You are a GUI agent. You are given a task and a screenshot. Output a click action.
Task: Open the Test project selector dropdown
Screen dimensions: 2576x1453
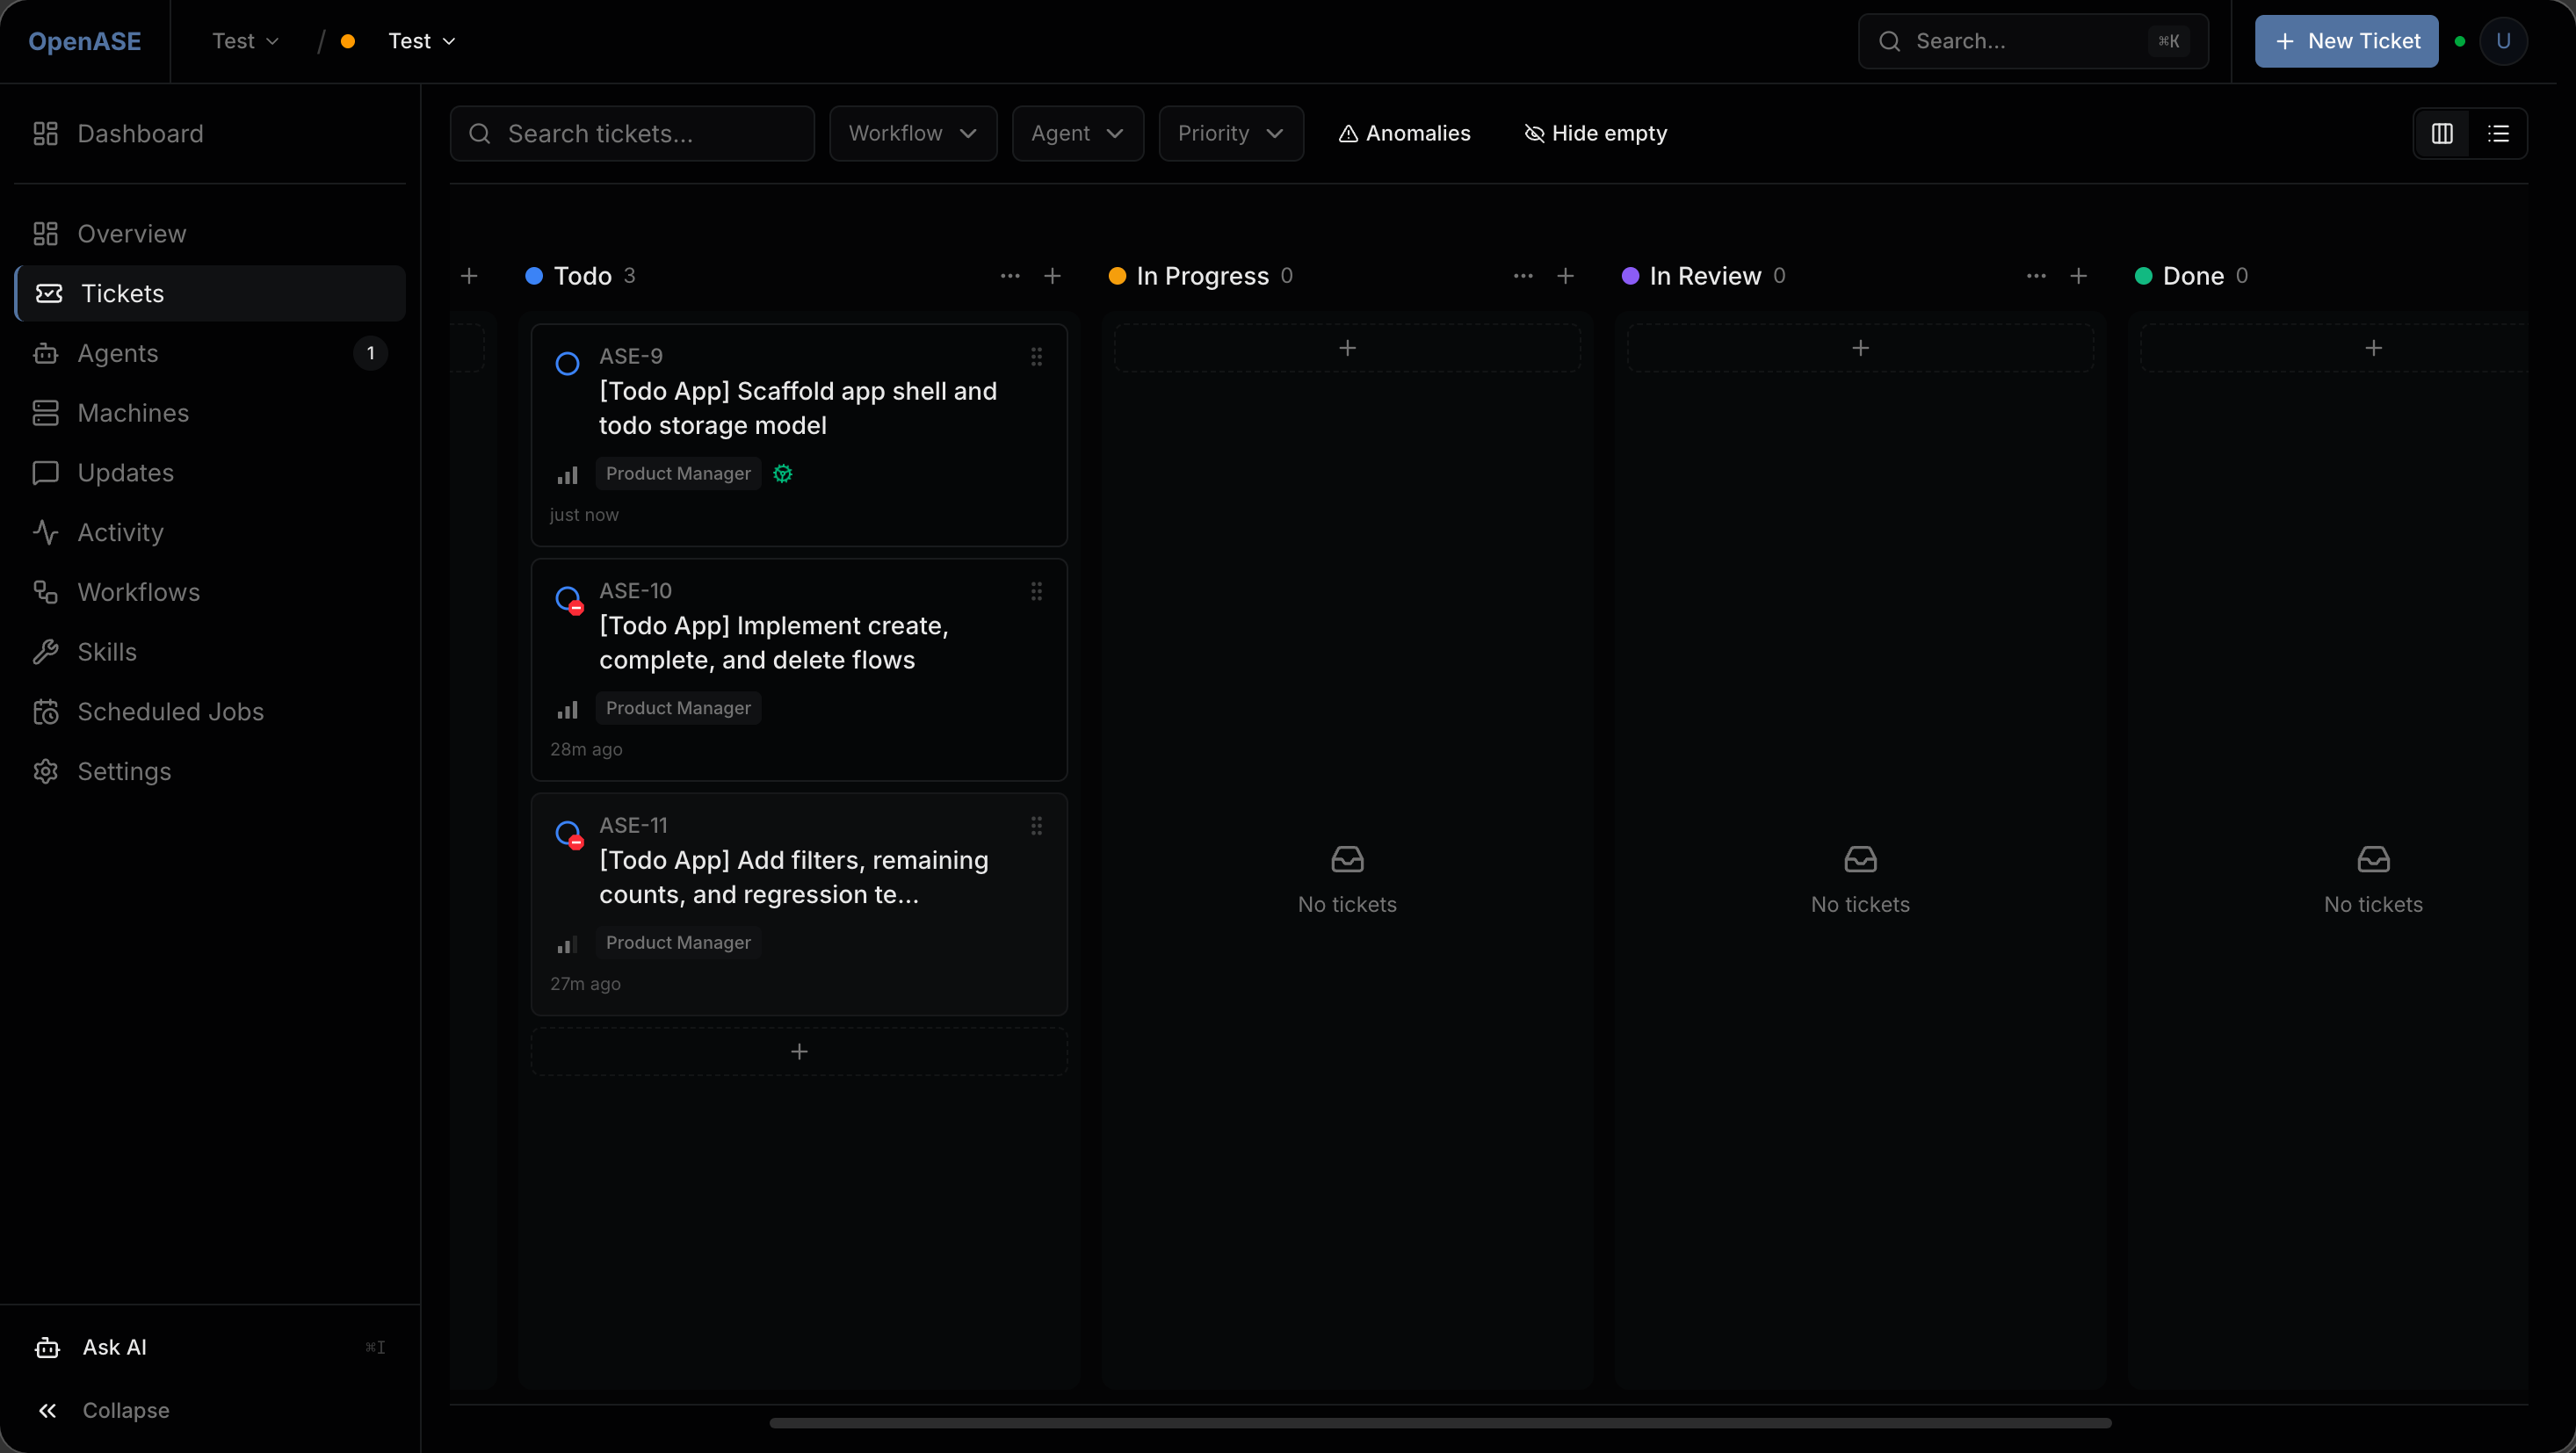[x=421, y=41]
